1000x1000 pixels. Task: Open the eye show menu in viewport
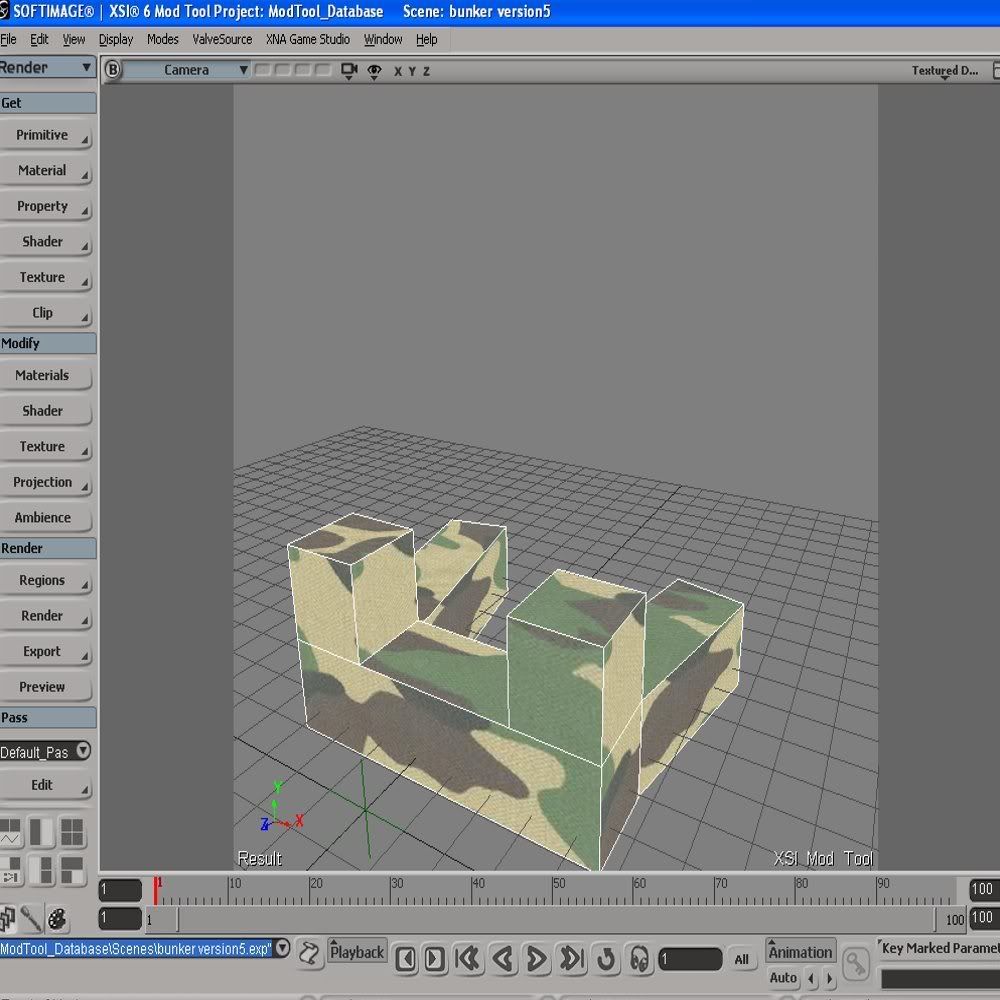[374, 71]
